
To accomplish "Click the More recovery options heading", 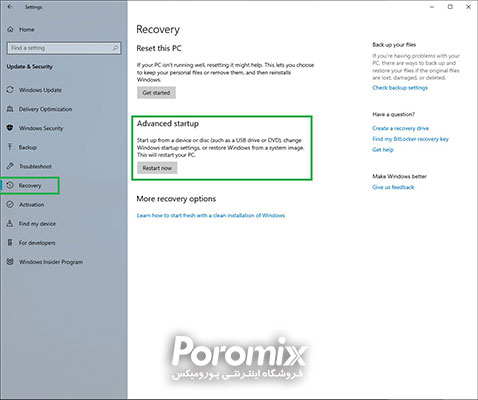I will click(176, 199).
